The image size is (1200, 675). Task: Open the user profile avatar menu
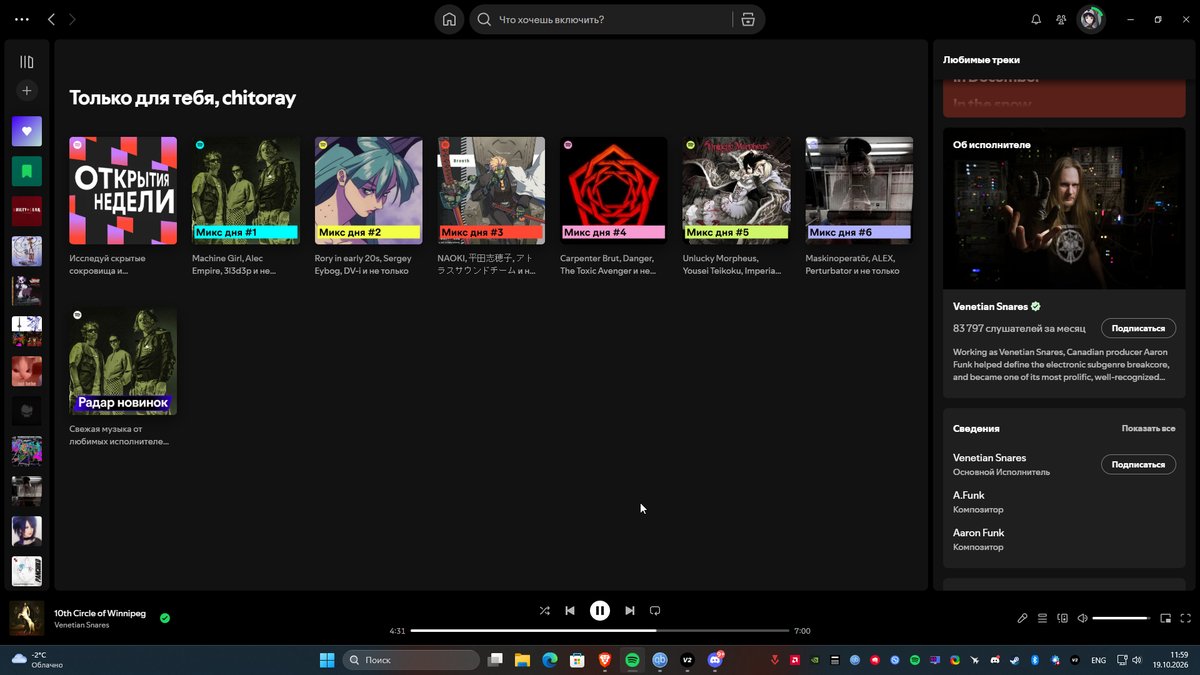pyautogui.click(x=1091, y=19)
